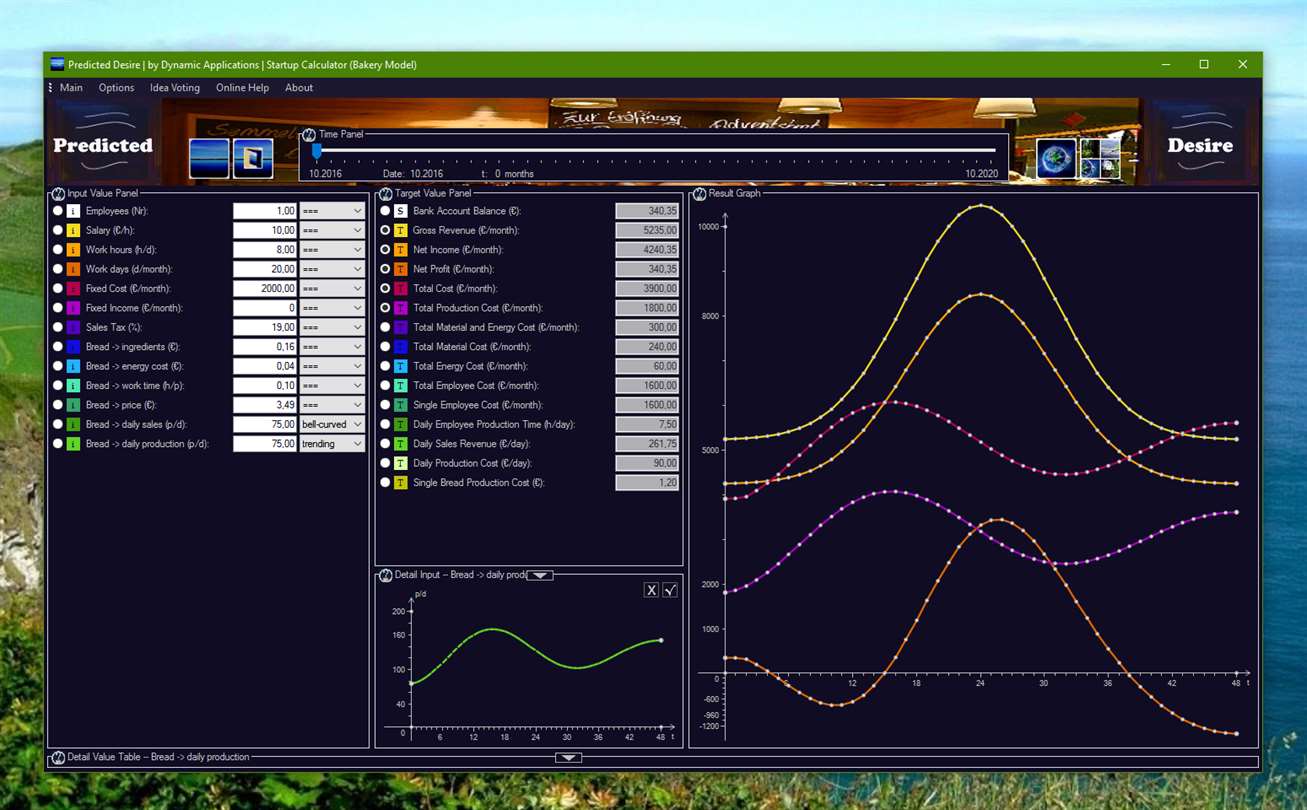Open the Fixed Income trend dropdown
The image size is (1307, 810).
point(332,308)
